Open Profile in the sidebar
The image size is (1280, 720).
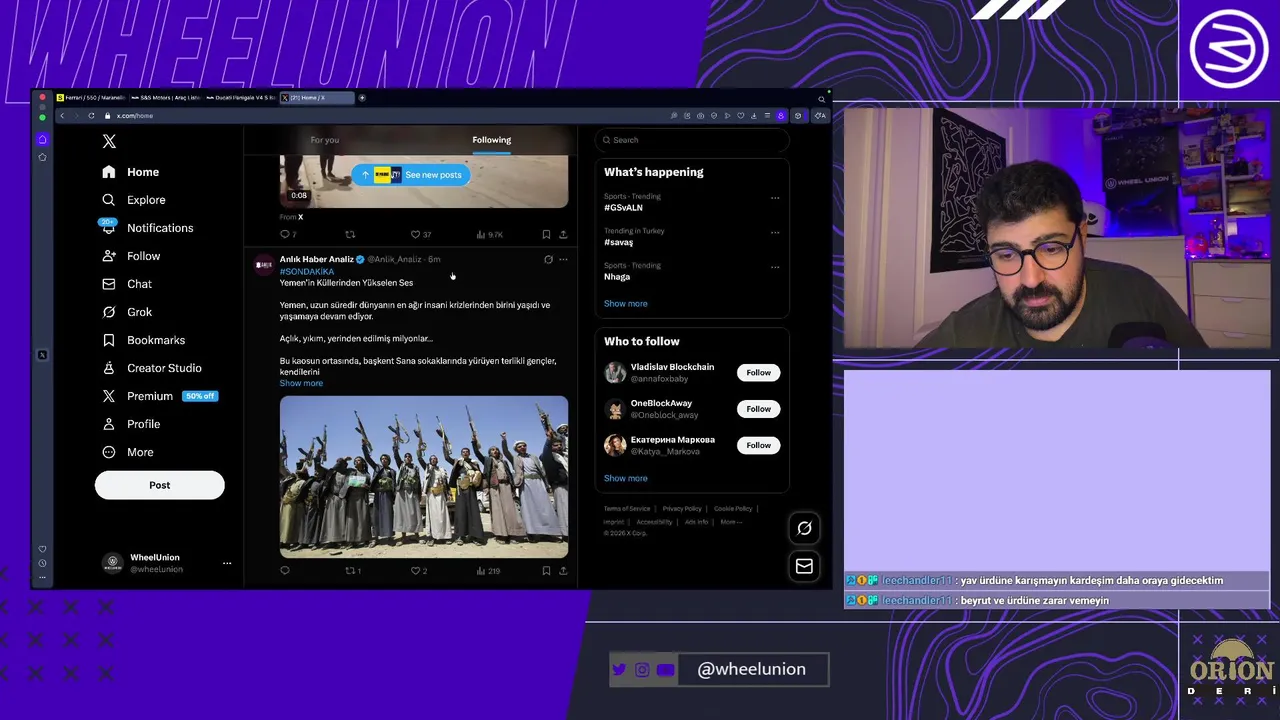click(x=131, y=424)
